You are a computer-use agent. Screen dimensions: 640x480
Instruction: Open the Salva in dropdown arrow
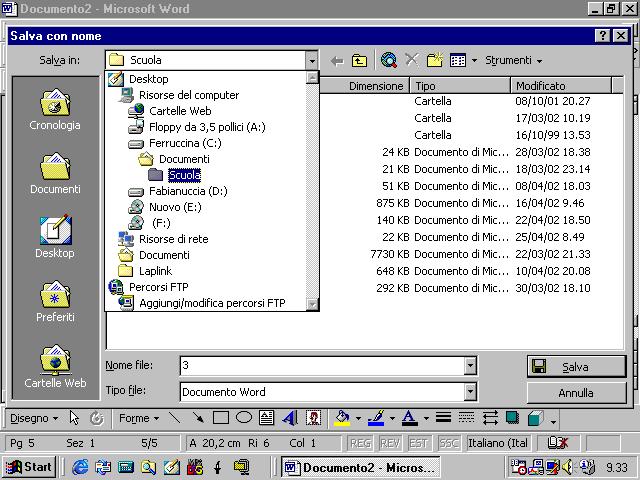tap(312, 61)
